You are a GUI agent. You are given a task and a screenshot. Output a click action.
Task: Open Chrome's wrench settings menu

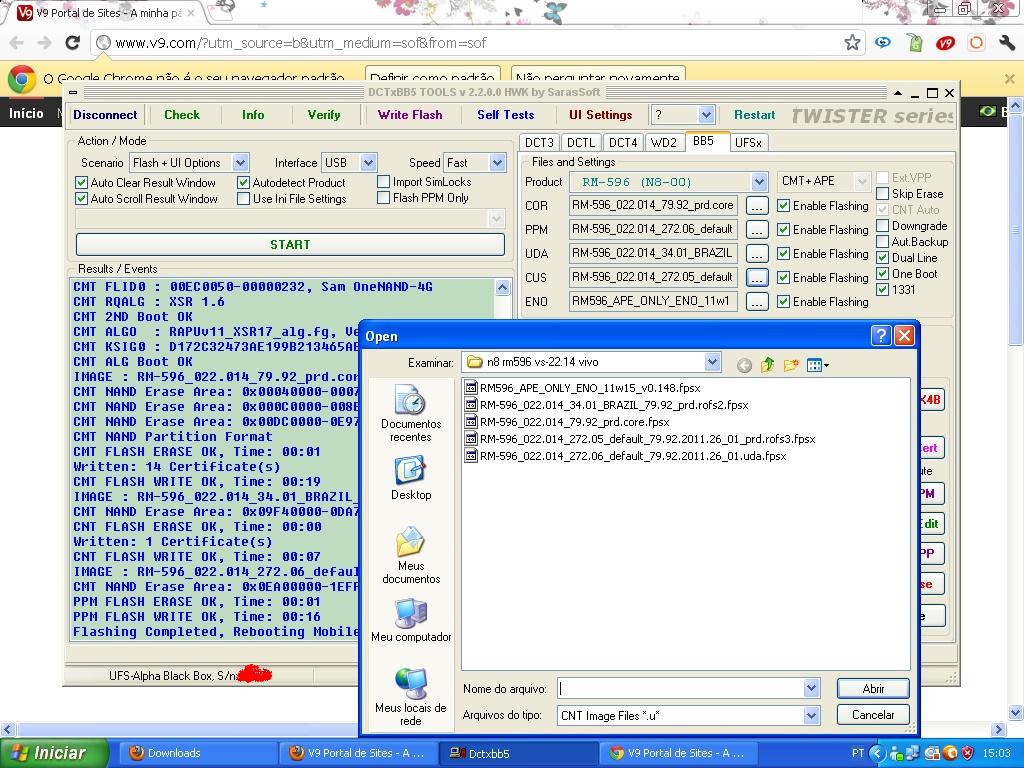[1006, 43]
